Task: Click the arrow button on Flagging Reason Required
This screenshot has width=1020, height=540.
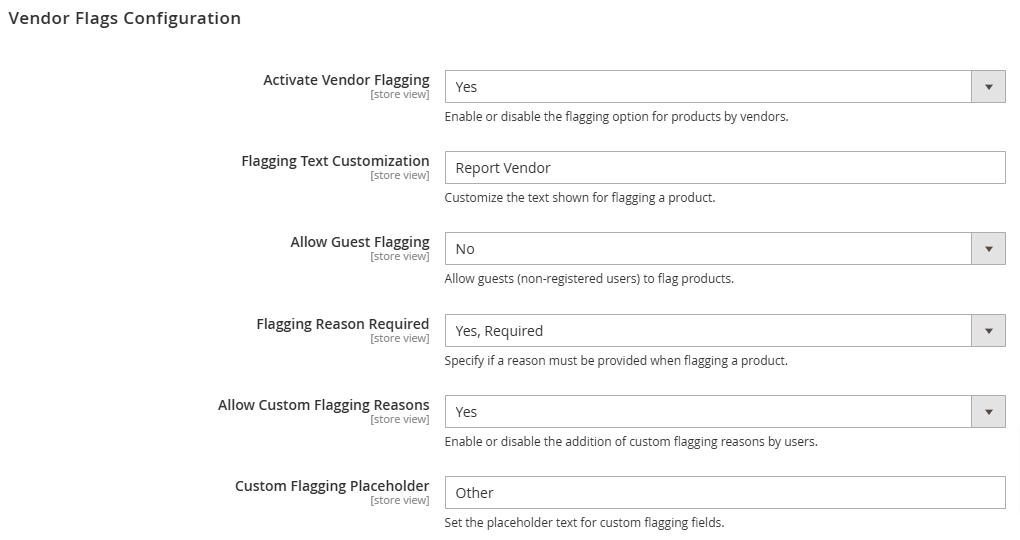Action: (x=988, y=331)
